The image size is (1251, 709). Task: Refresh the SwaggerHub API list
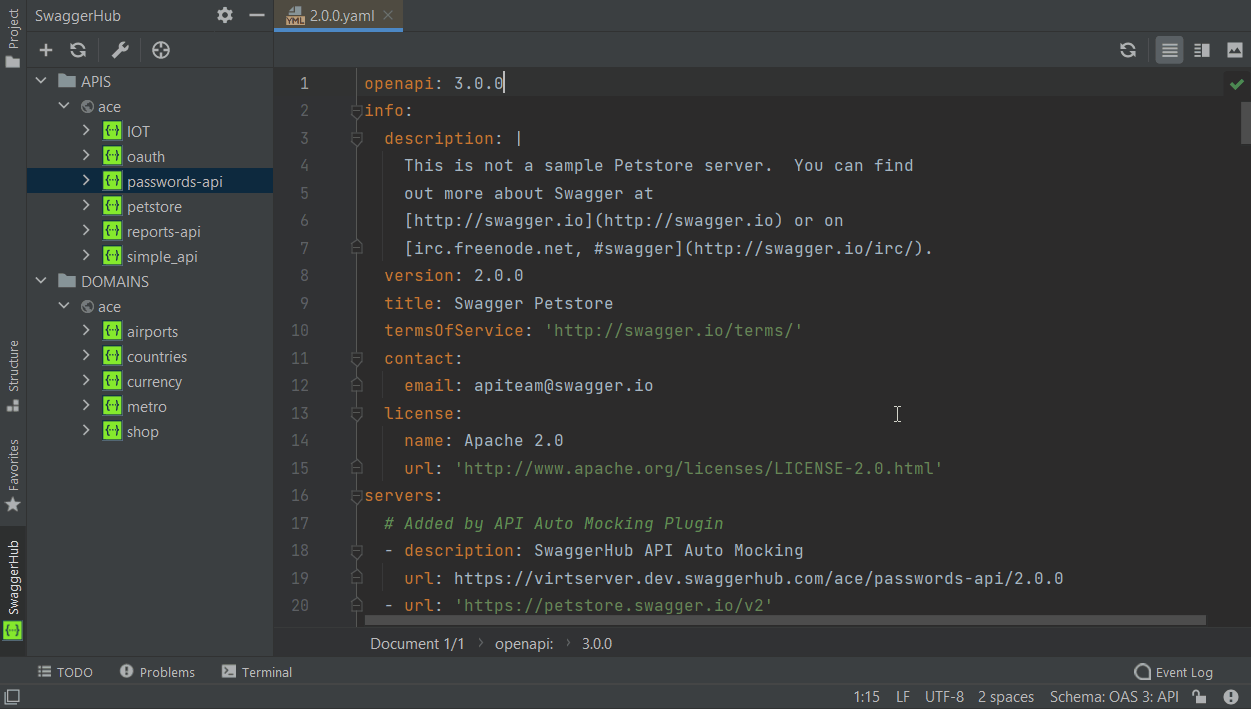(x=78, y=49)
